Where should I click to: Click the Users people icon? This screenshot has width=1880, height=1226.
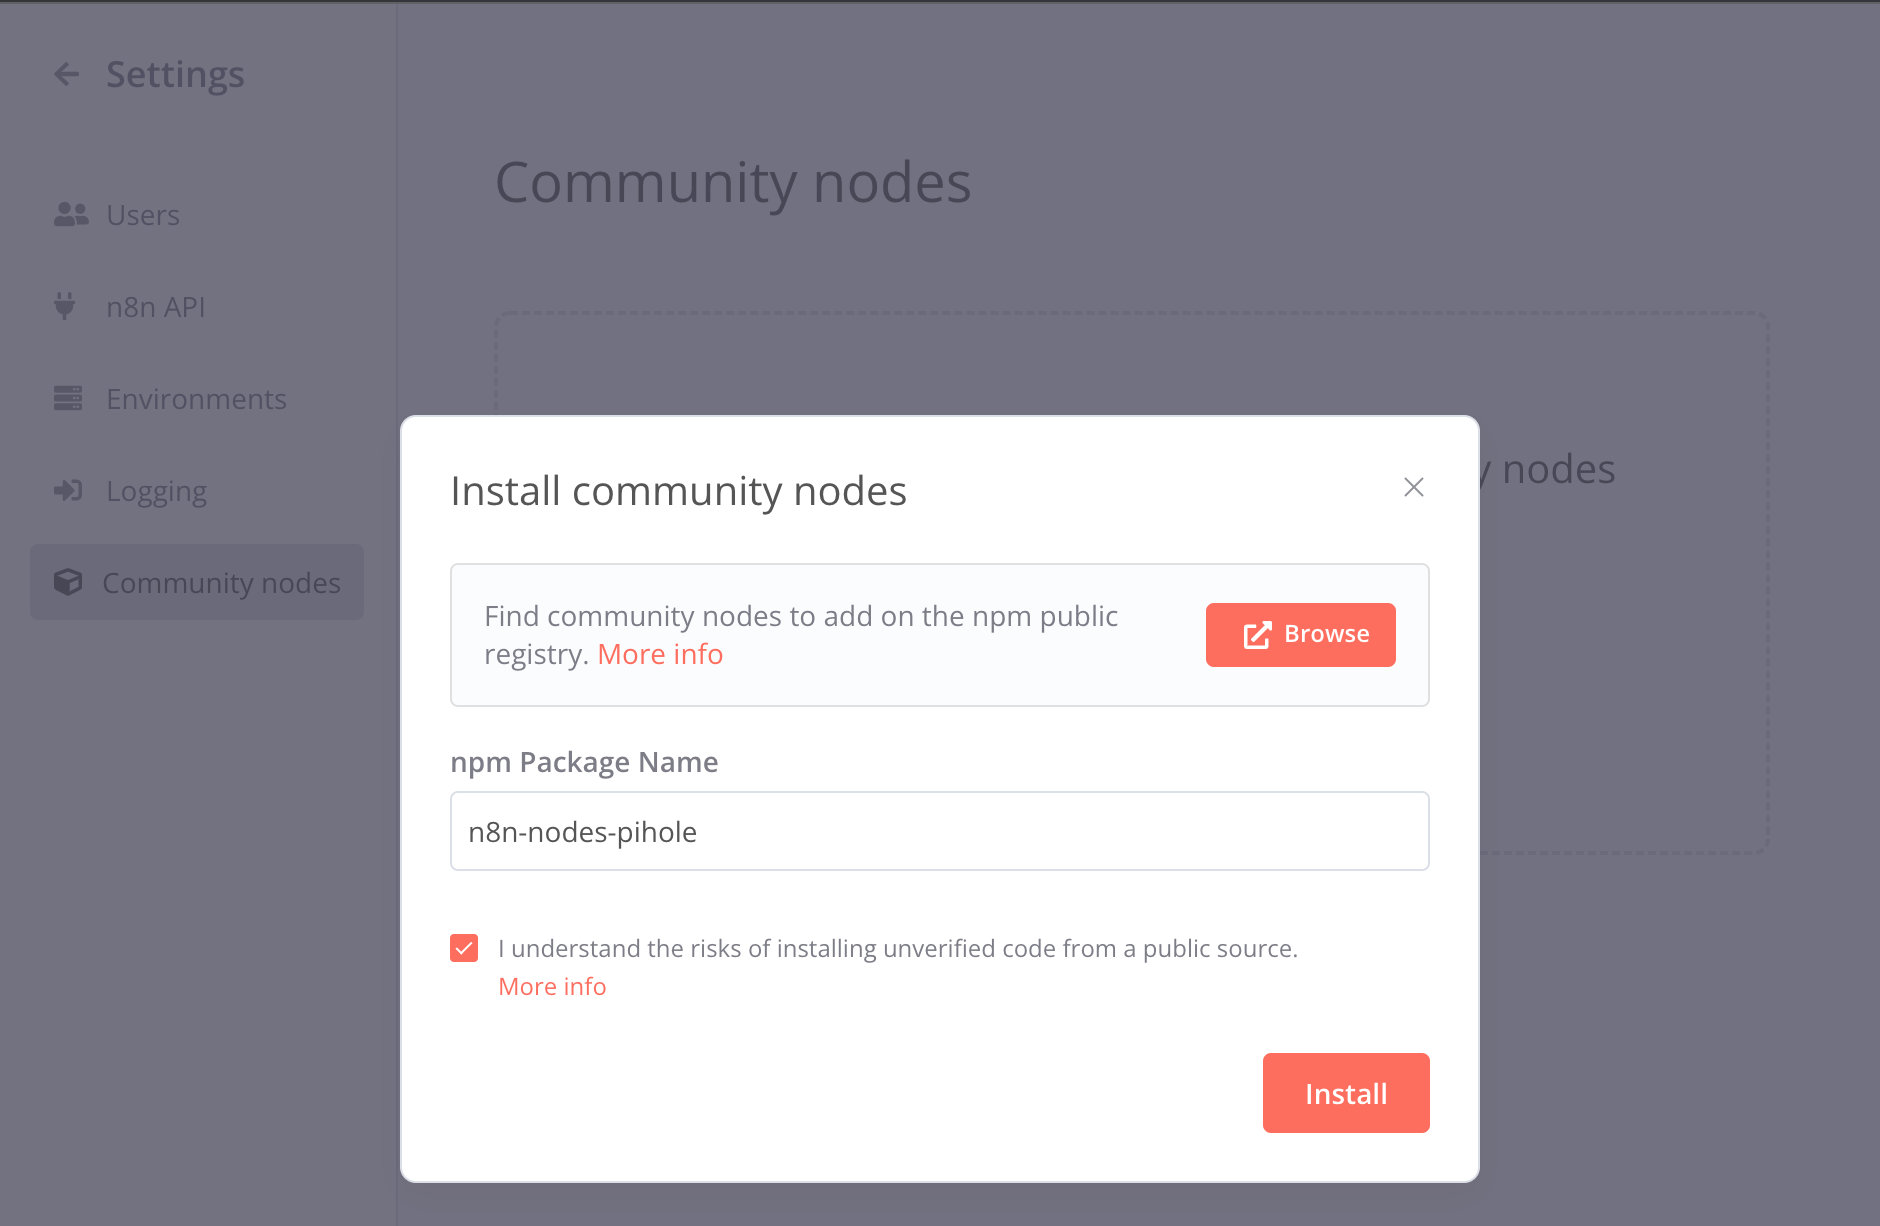[x=71, y=214]
